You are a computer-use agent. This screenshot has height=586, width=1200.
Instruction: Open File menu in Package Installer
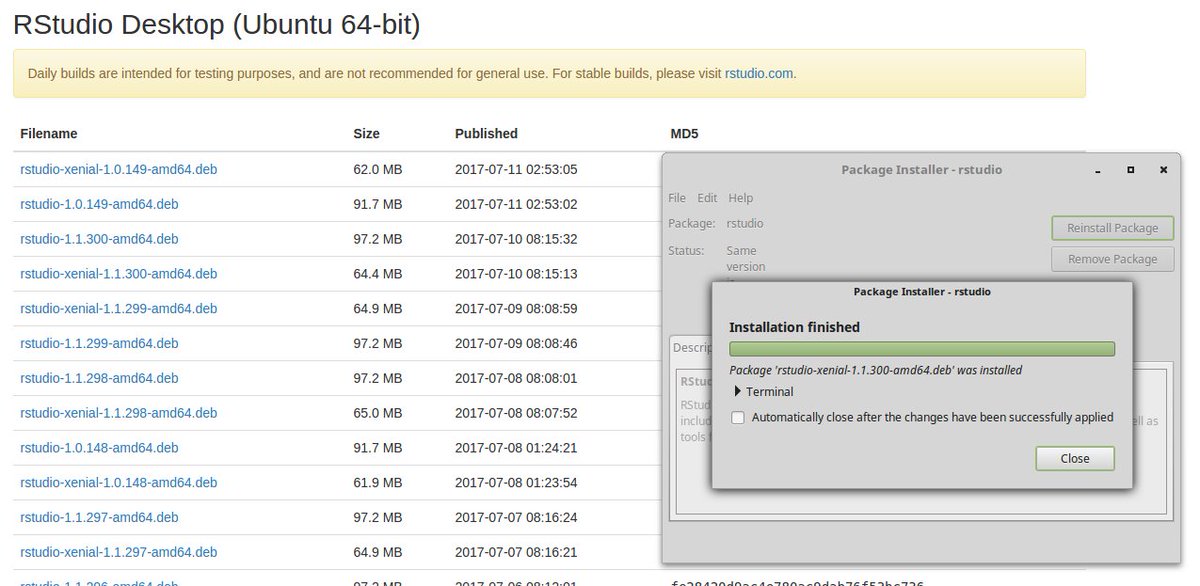[677, 198]
